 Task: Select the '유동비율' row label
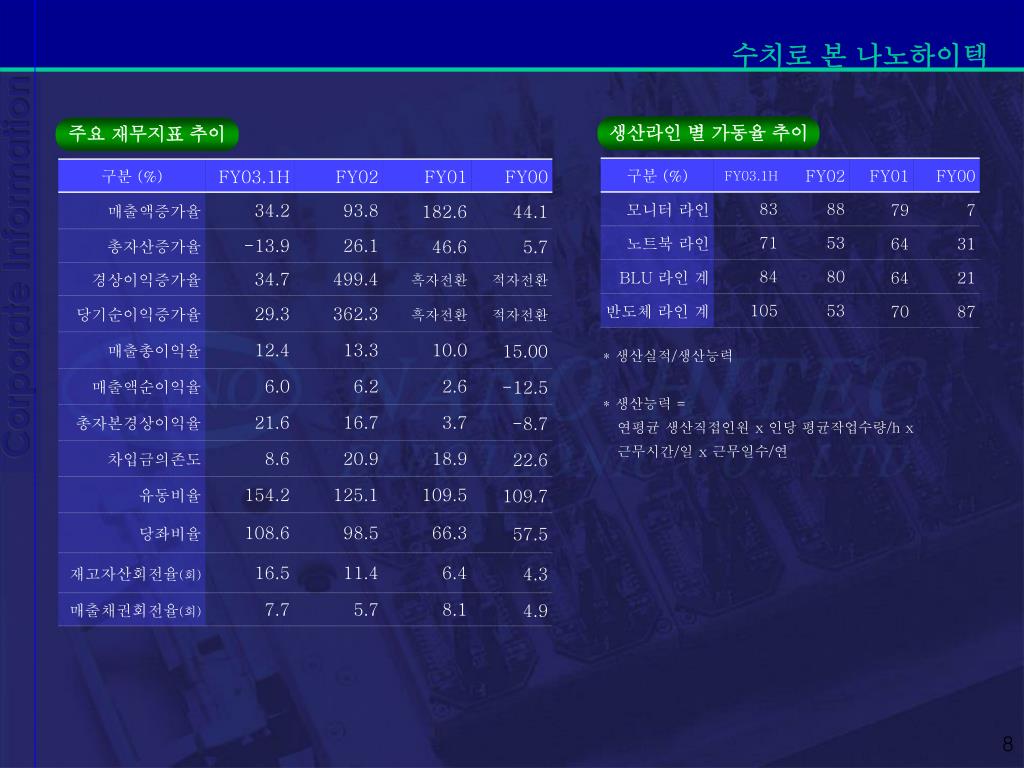170,496
